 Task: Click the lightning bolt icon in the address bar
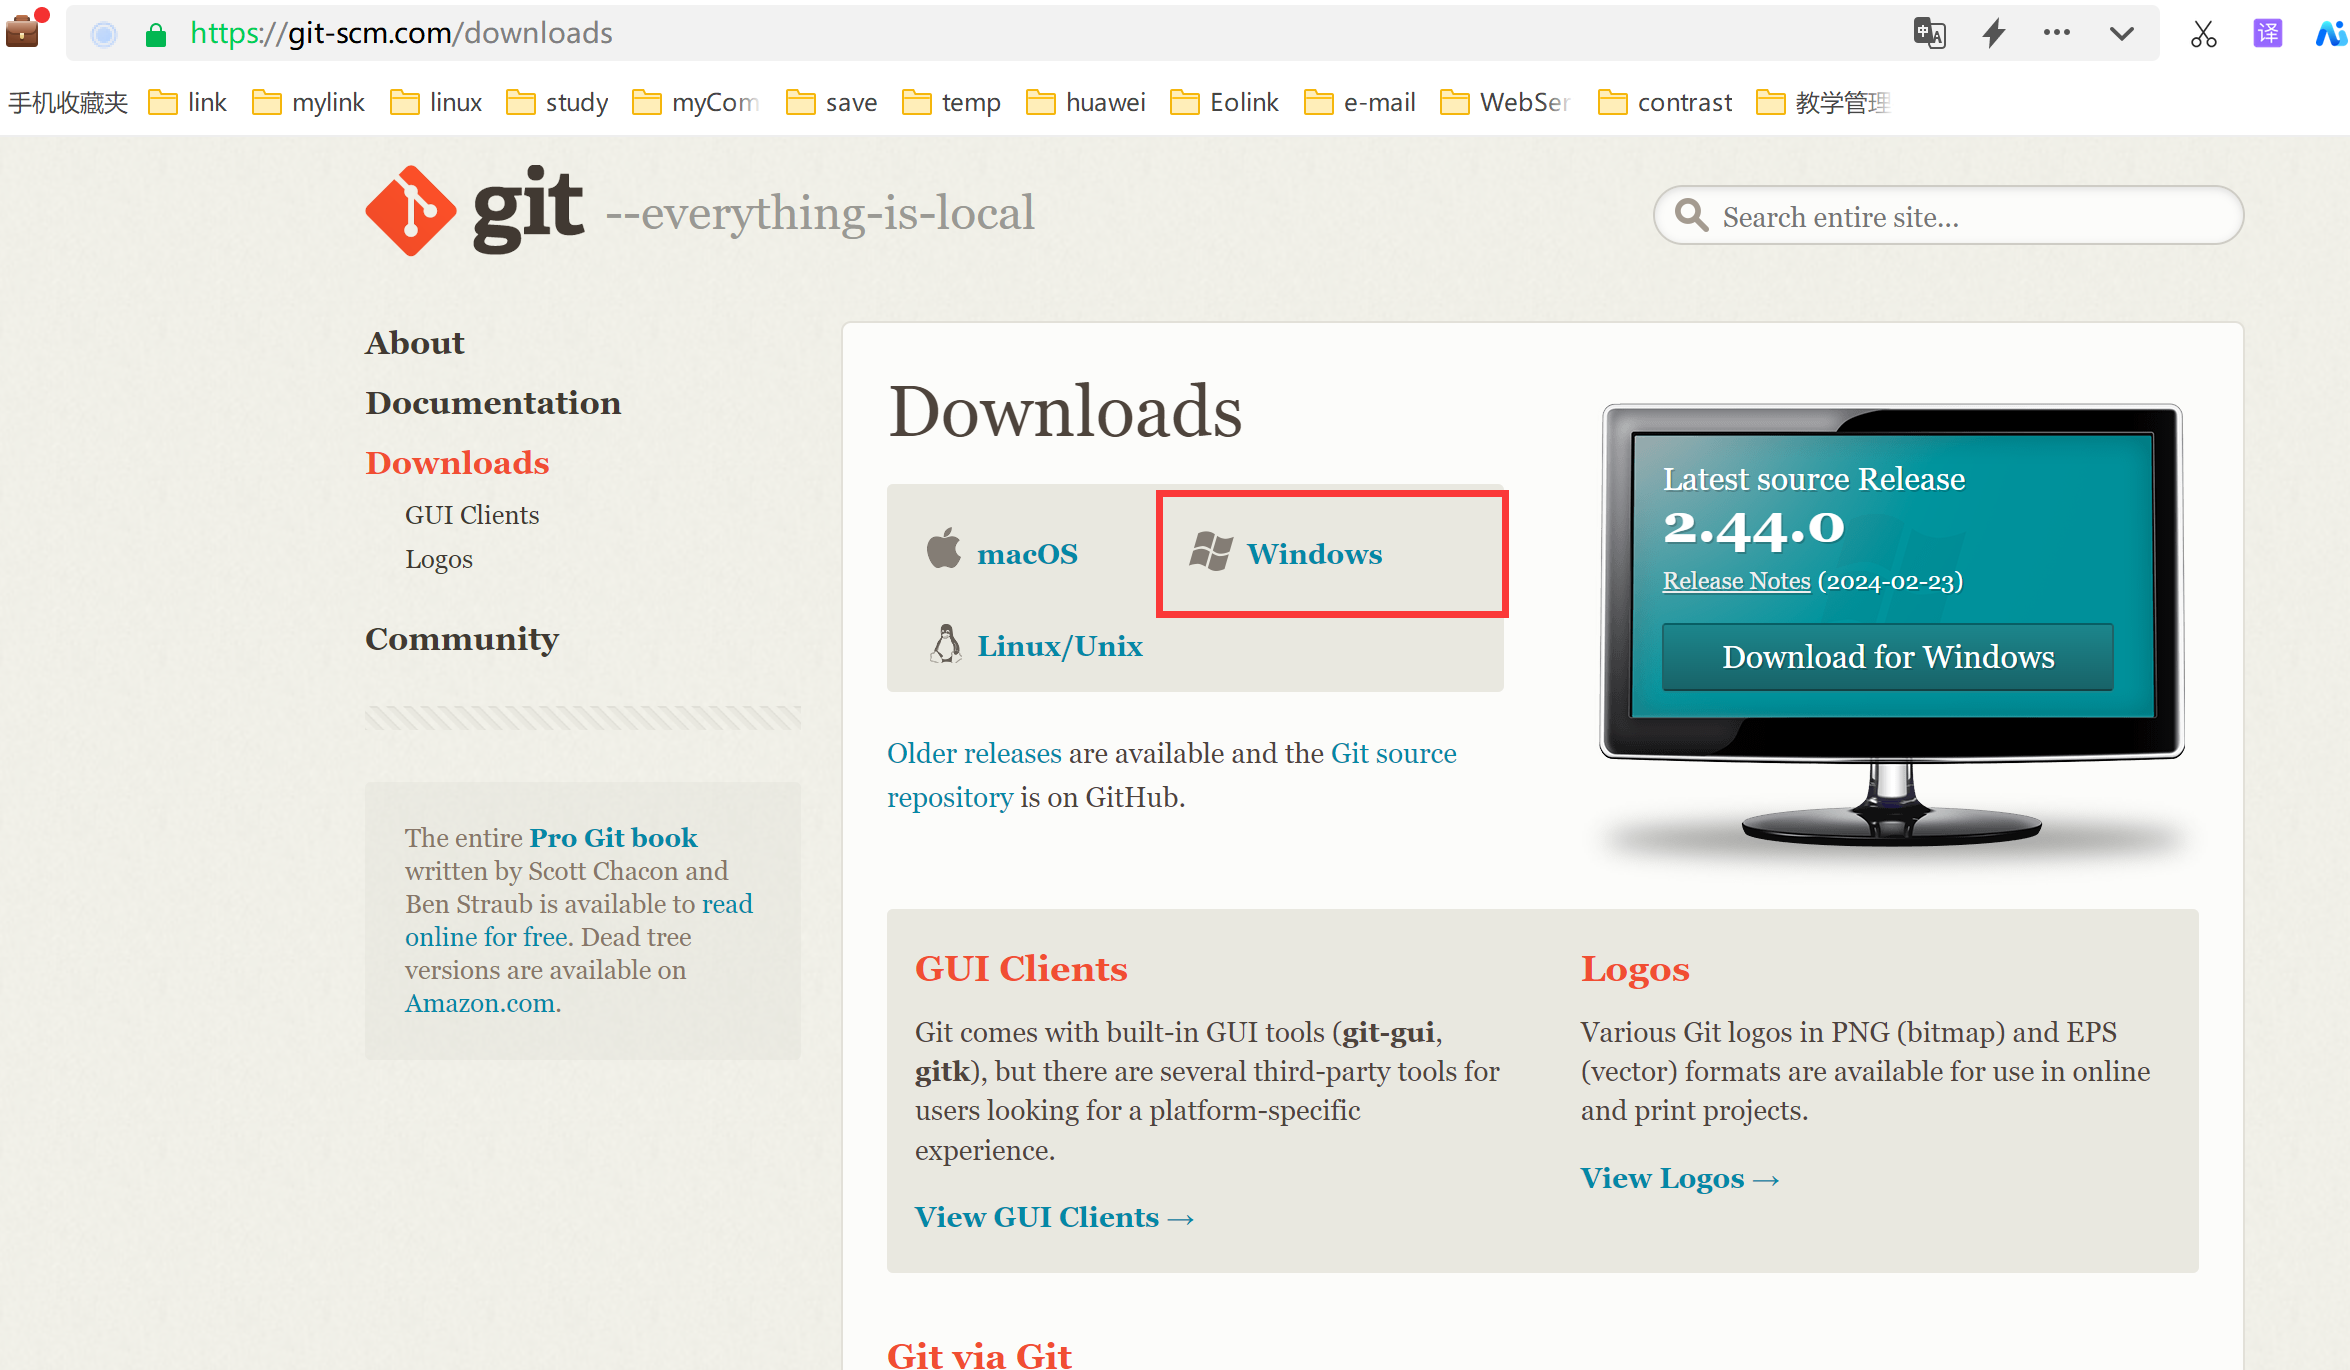pyautogui.click(x=1994, y=33)
